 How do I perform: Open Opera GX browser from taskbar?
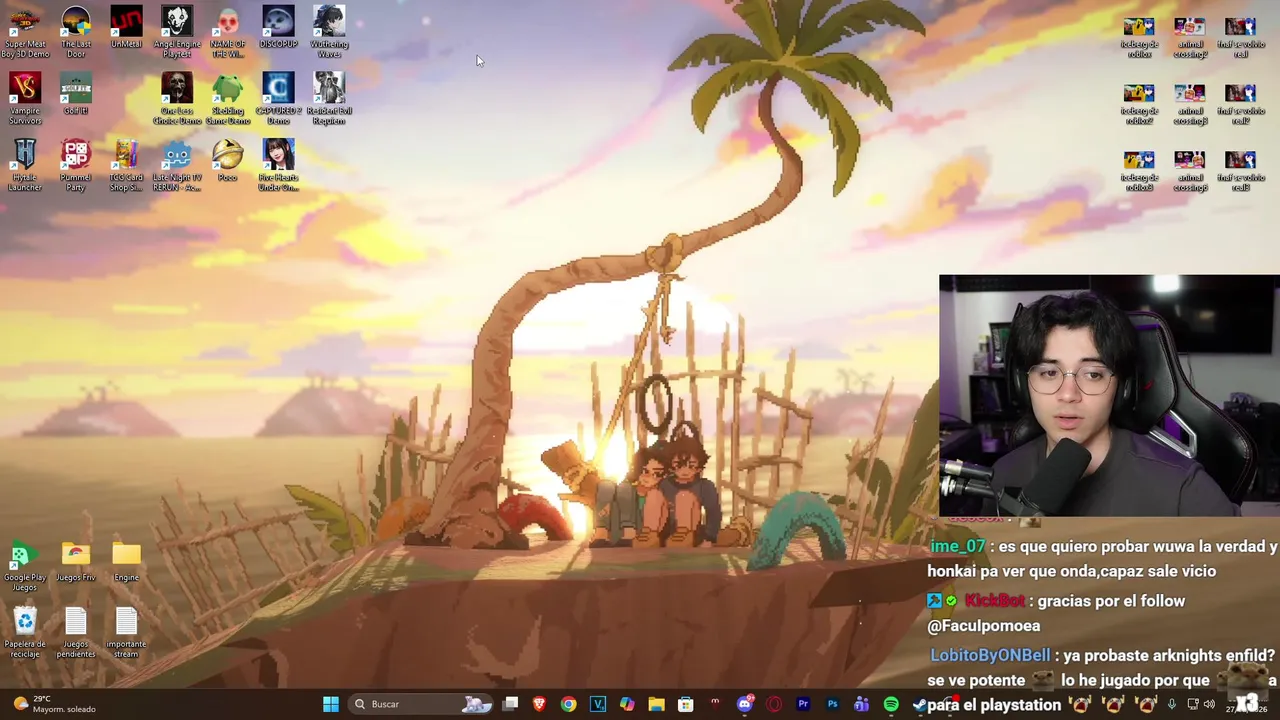coord(774,704)
